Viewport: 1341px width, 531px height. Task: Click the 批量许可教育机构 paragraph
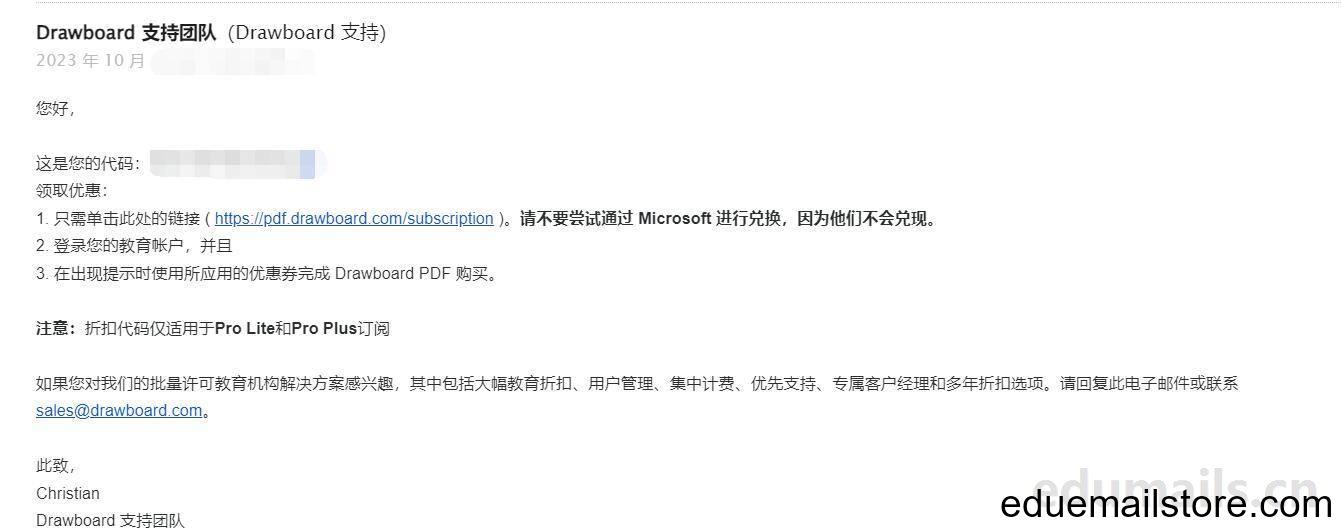point(637,383)
